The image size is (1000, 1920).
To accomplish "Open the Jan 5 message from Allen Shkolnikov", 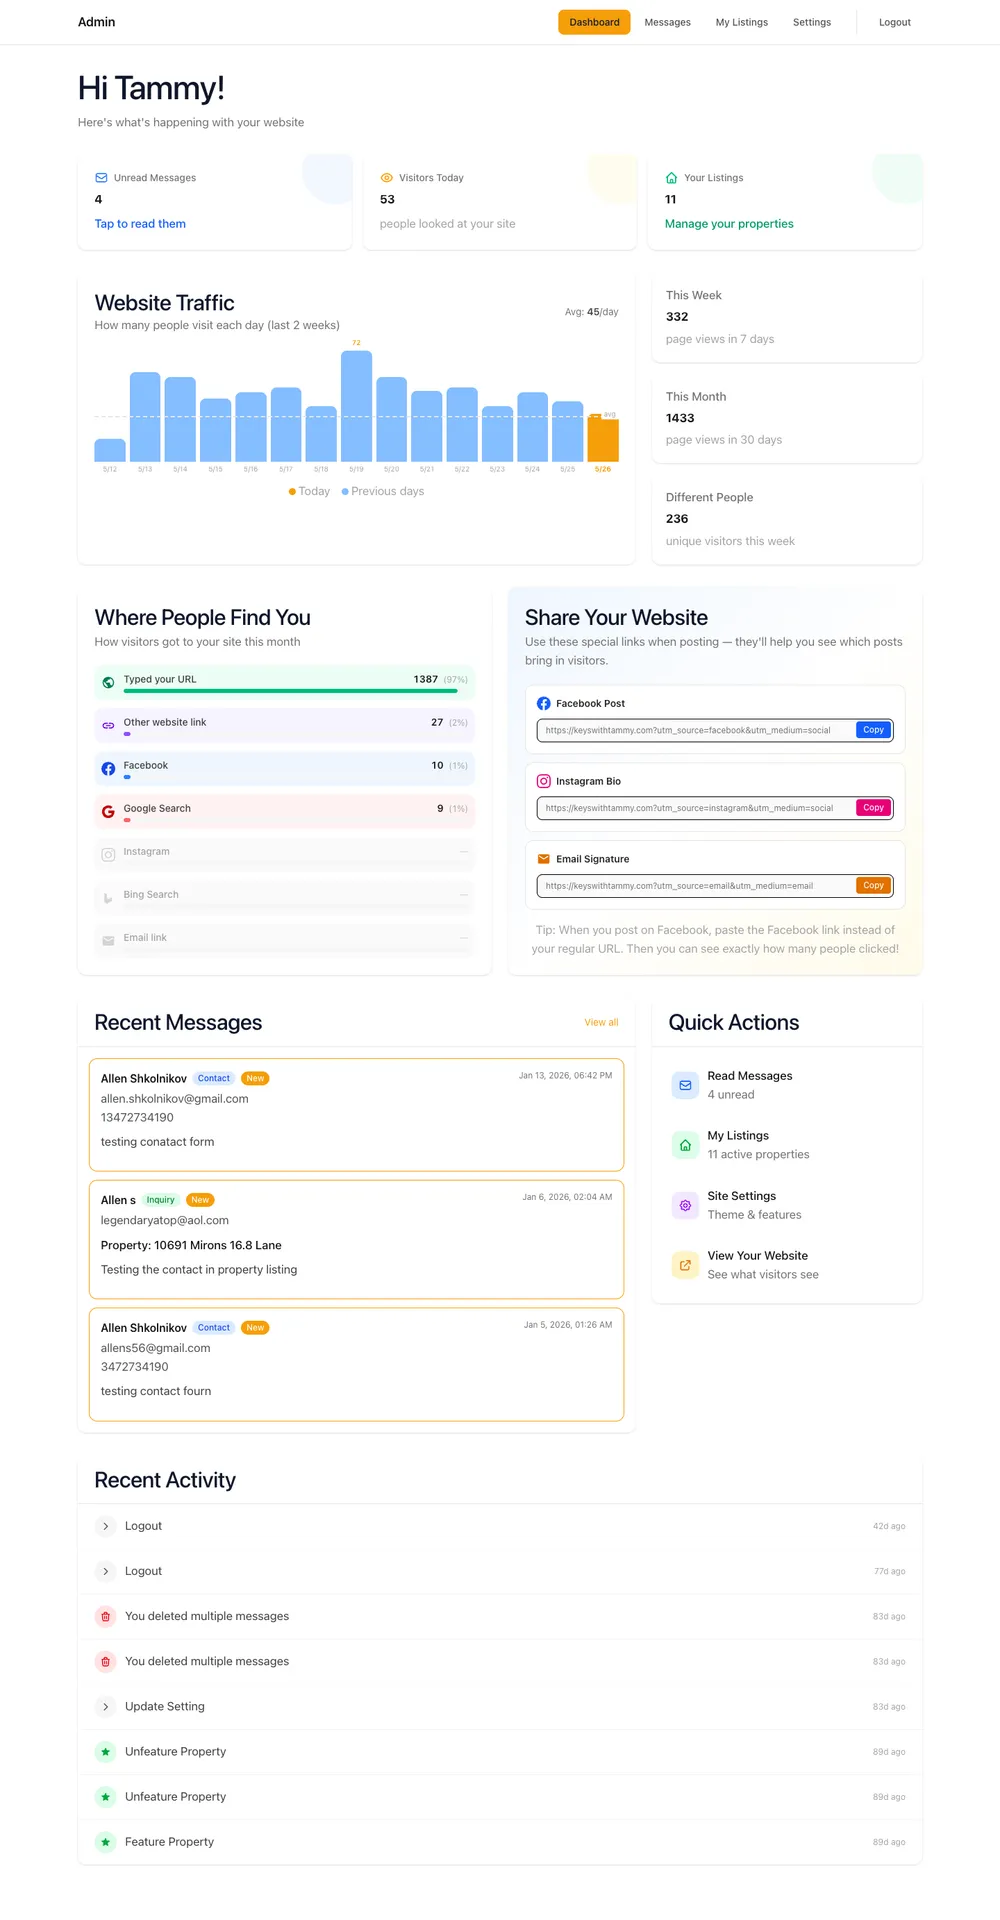I will 356,1364.
